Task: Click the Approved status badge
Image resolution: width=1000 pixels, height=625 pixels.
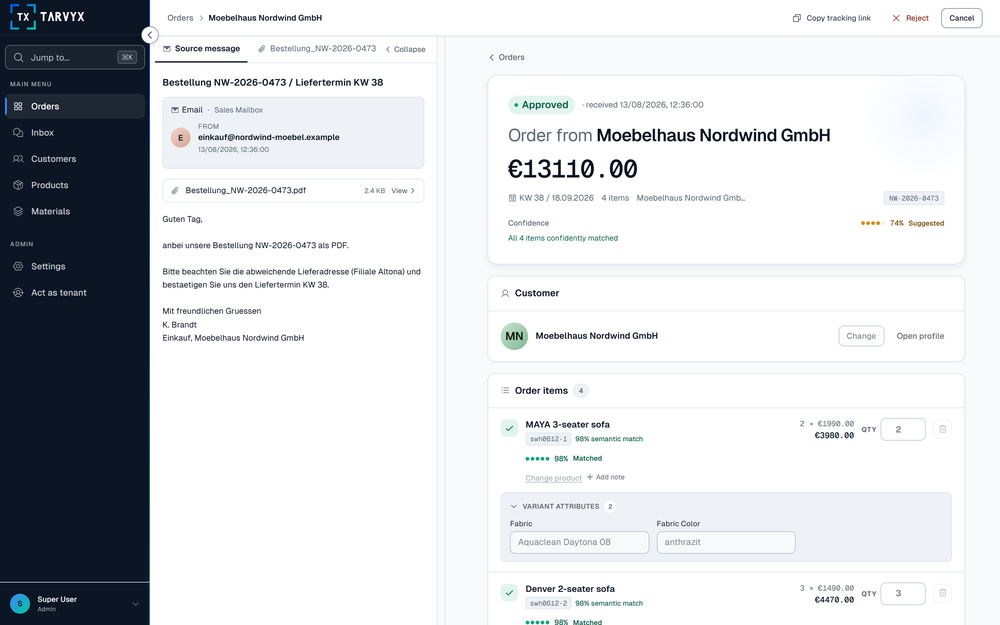Action: (x=541, y=105)
